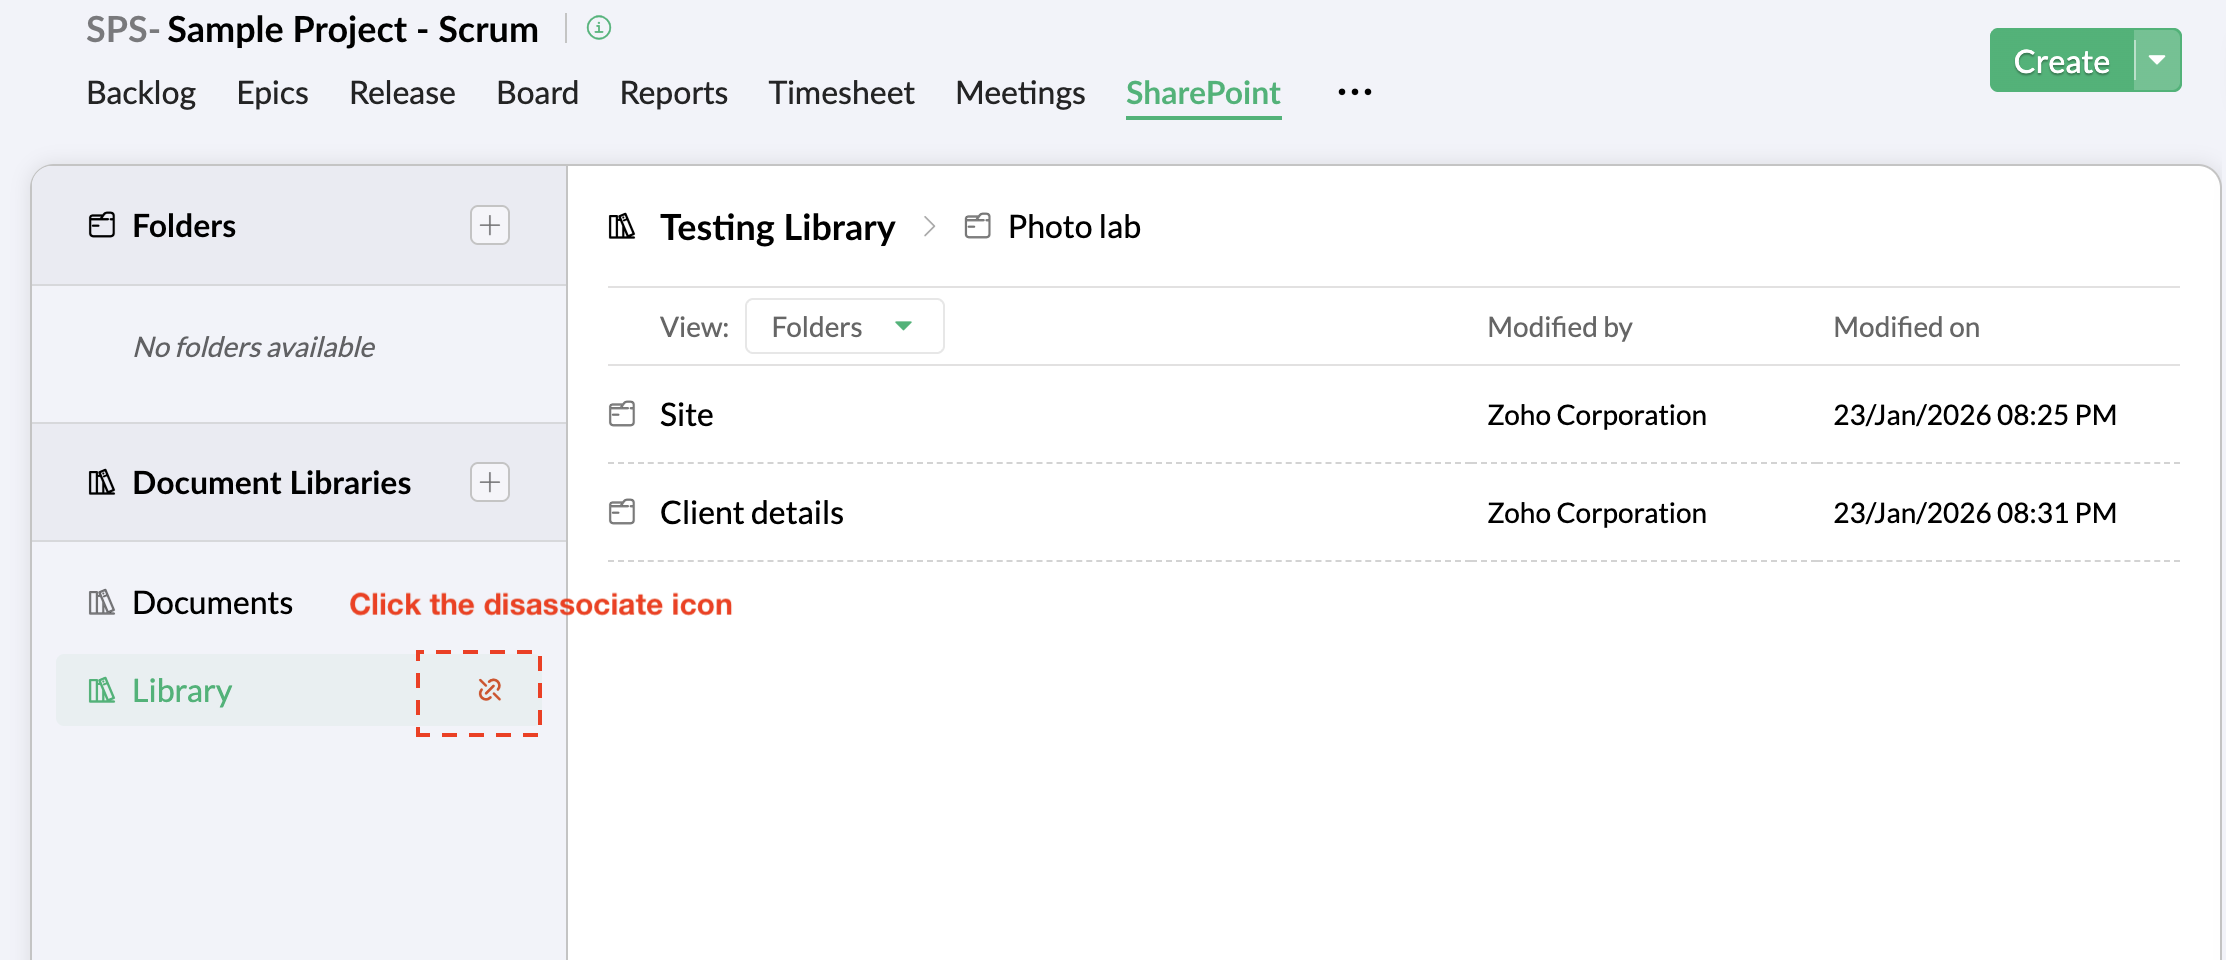This screenshot has height=960, width=2226.
Task: Open the Client details folder row
Action: coord(751,513)
